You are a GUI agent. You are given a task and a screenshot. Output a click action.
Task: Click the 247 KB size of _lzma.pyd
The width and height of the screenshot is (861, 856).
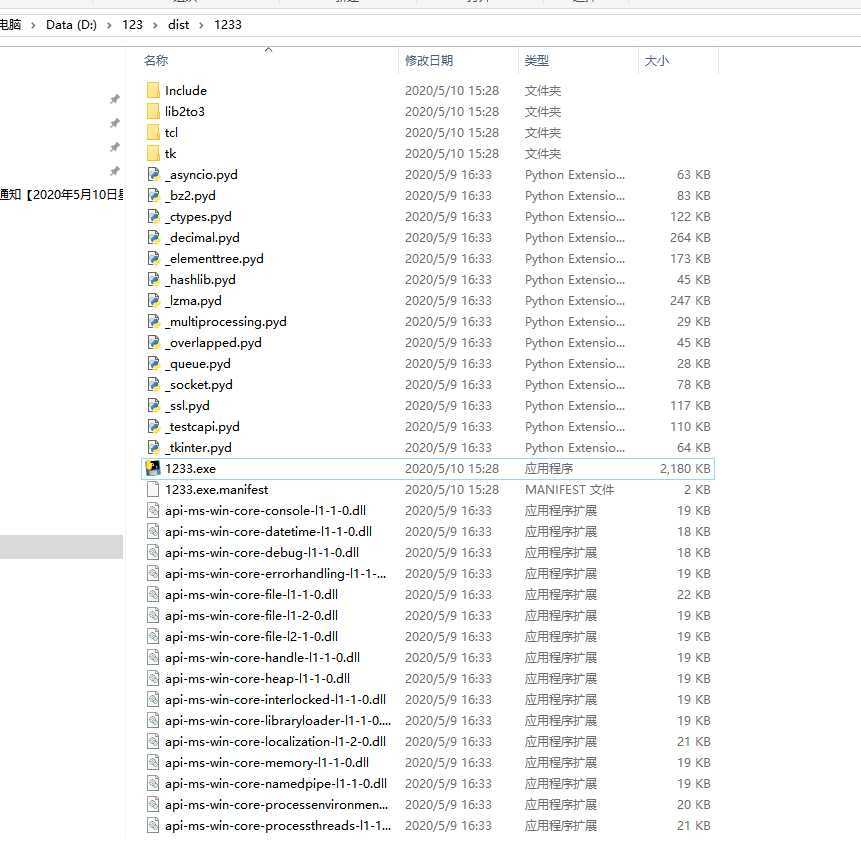point(690,300)
